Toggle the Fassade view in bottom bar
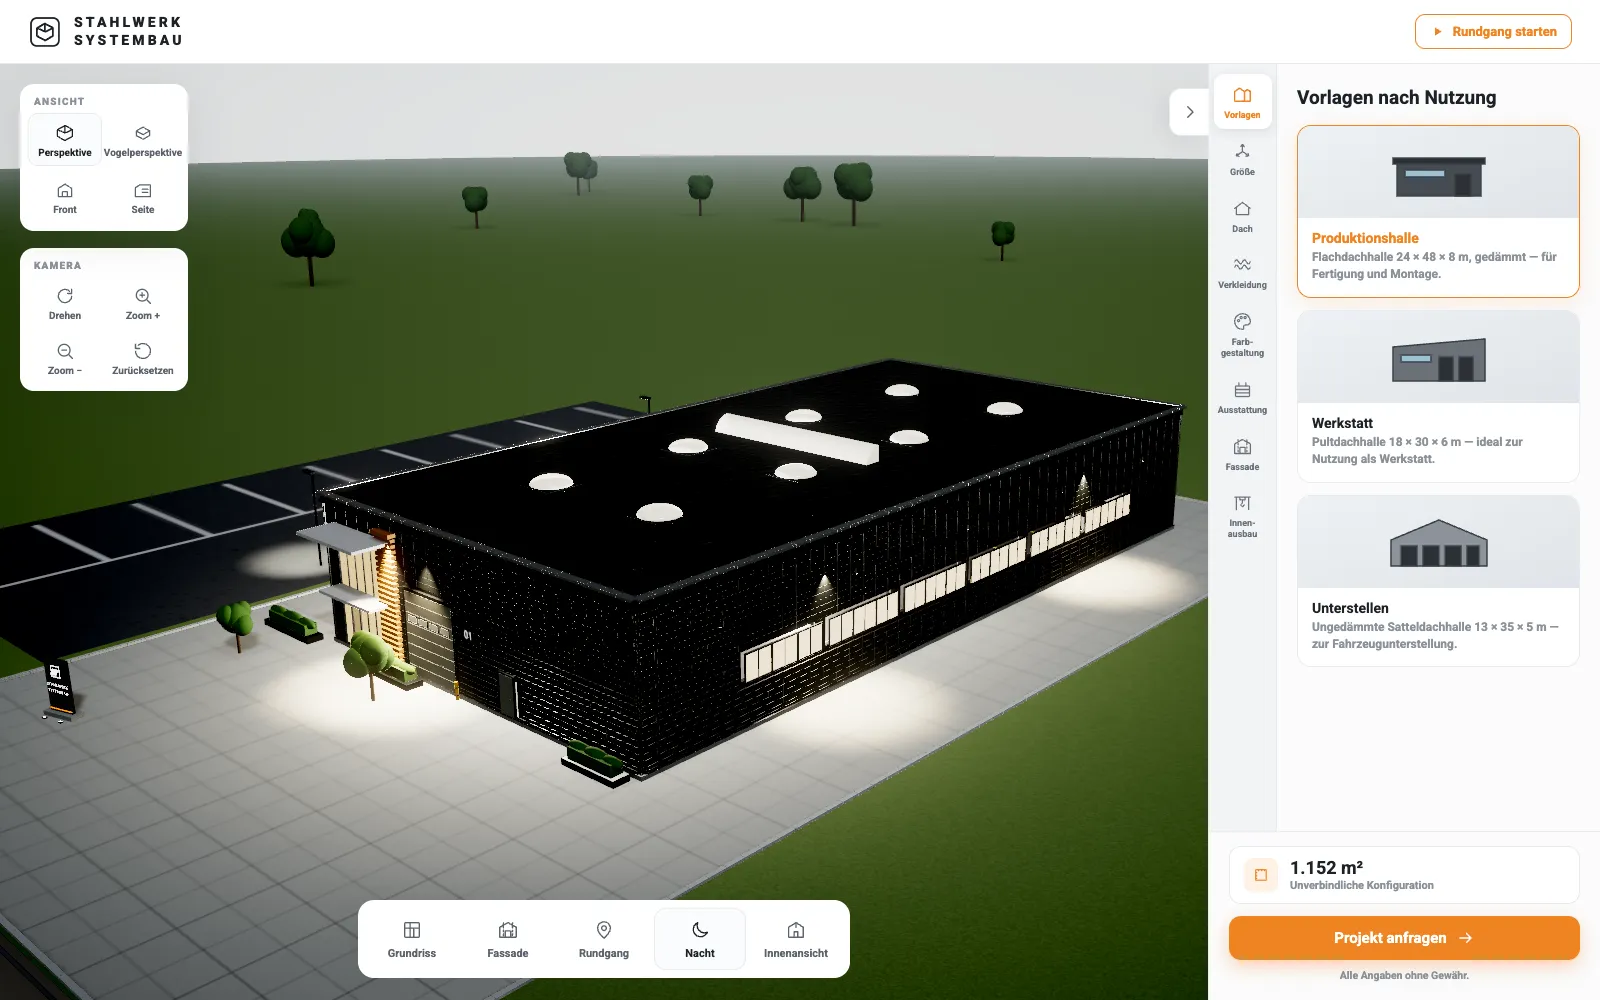Screen dimensions: 1600x1000 coord(508,939)
